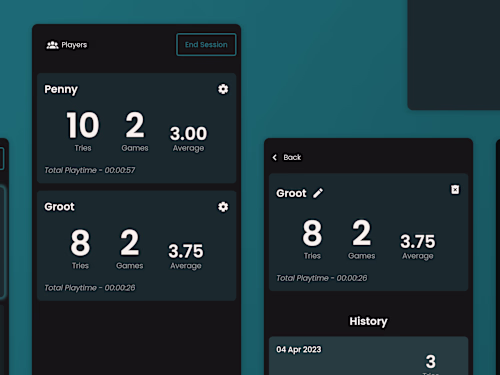
Task: Select Groot name in the detail panel
Action: [291, 193]
